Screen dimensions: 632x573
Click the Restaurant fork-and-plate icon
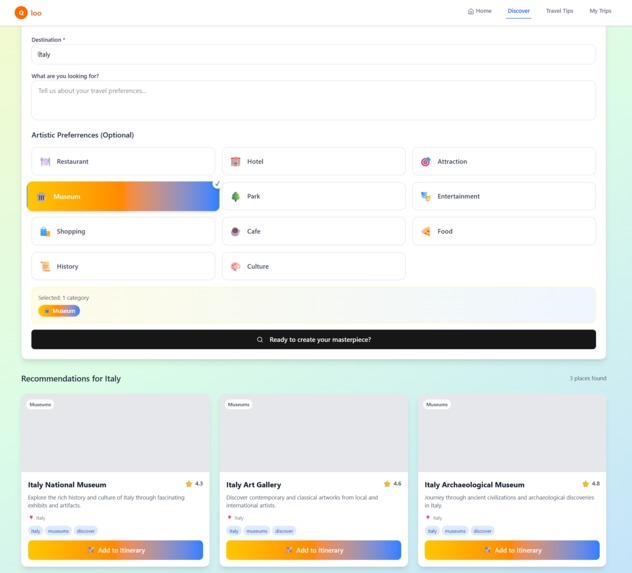point(45,162)
